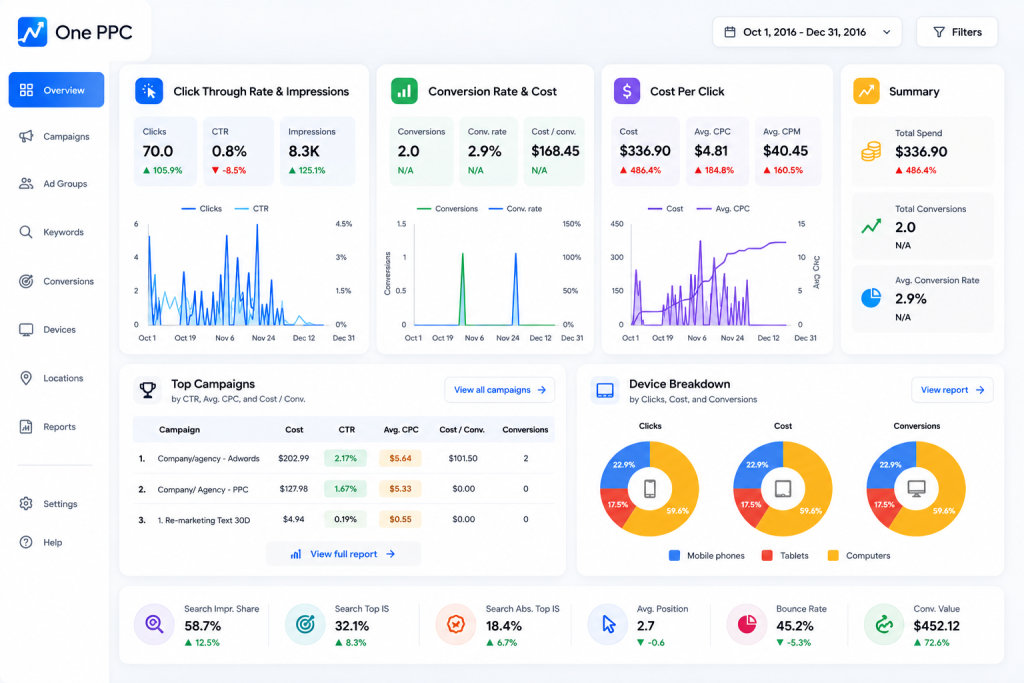Image resolution: width=1024 pixels, height=683 pixels.
Task: Click the Search Top IS target icon
Action: coord(305,624)
